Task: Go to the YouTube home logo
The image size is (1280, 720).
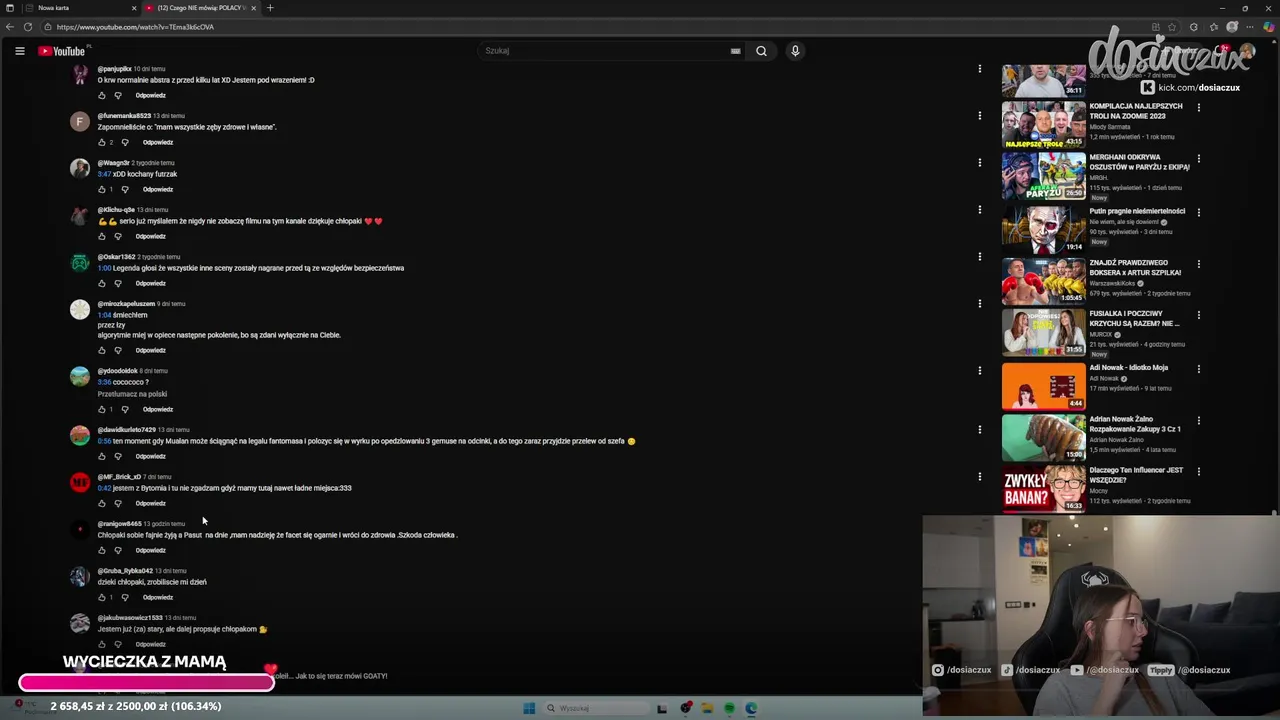Action: click(x=61, y=51)
